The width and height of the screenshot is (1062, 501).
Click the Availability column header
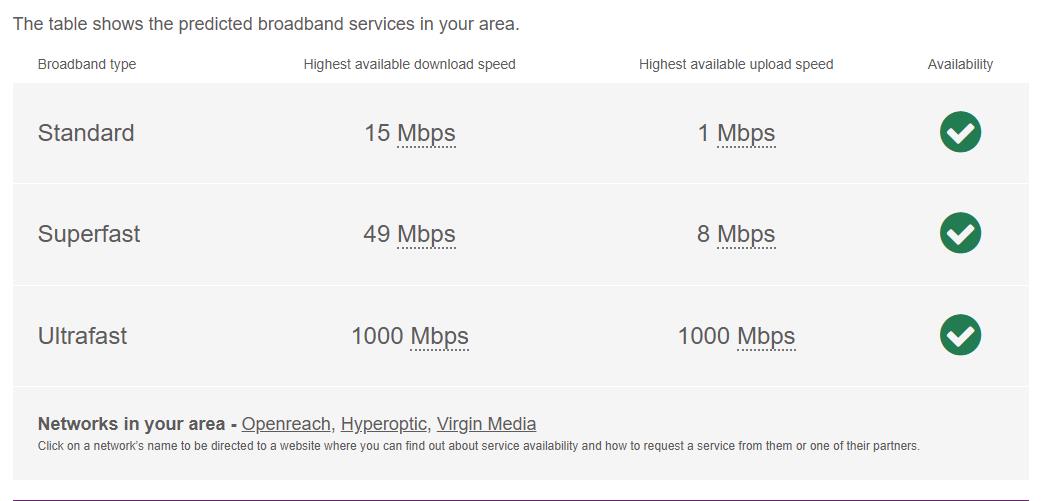tap(960, 64)
